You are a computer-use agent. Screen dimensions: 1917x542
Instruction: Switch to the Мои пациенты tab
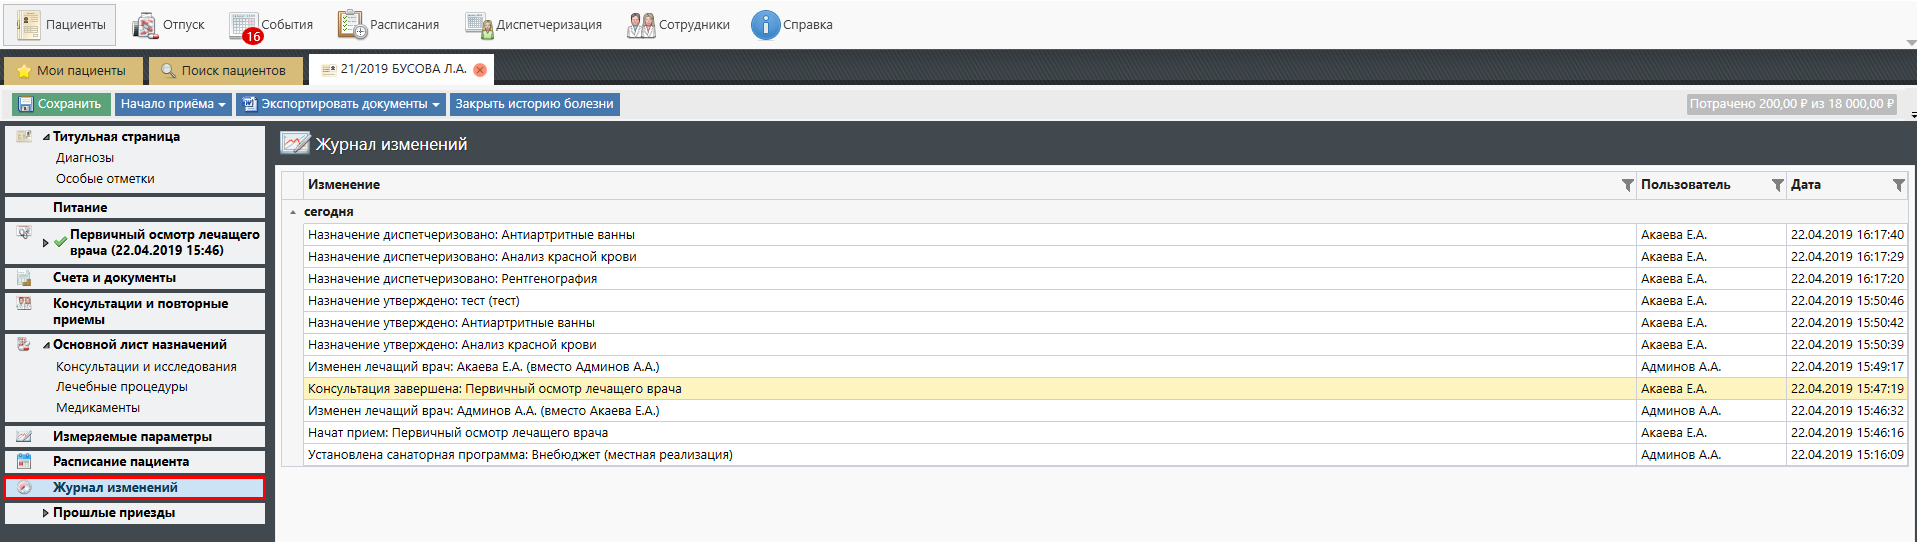(73, 71)
